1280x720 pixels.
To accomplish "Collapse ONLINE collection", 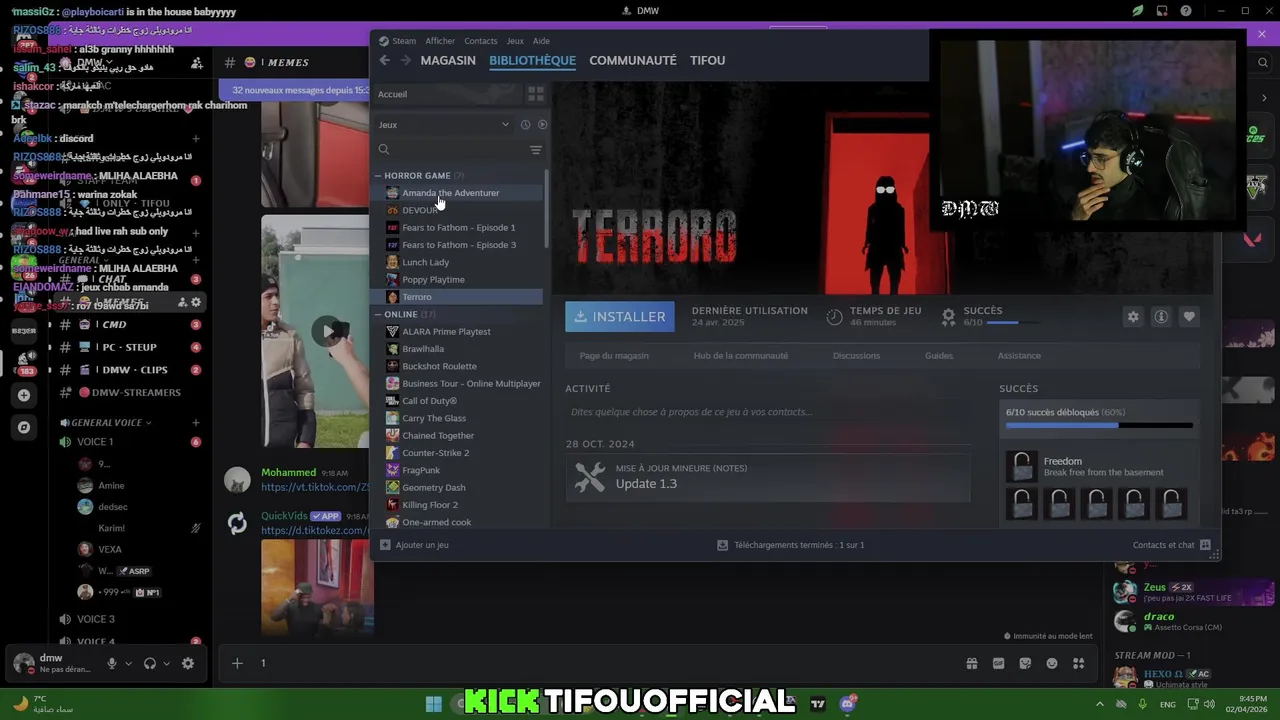I will pyautogui.click(x=378, y=315).
